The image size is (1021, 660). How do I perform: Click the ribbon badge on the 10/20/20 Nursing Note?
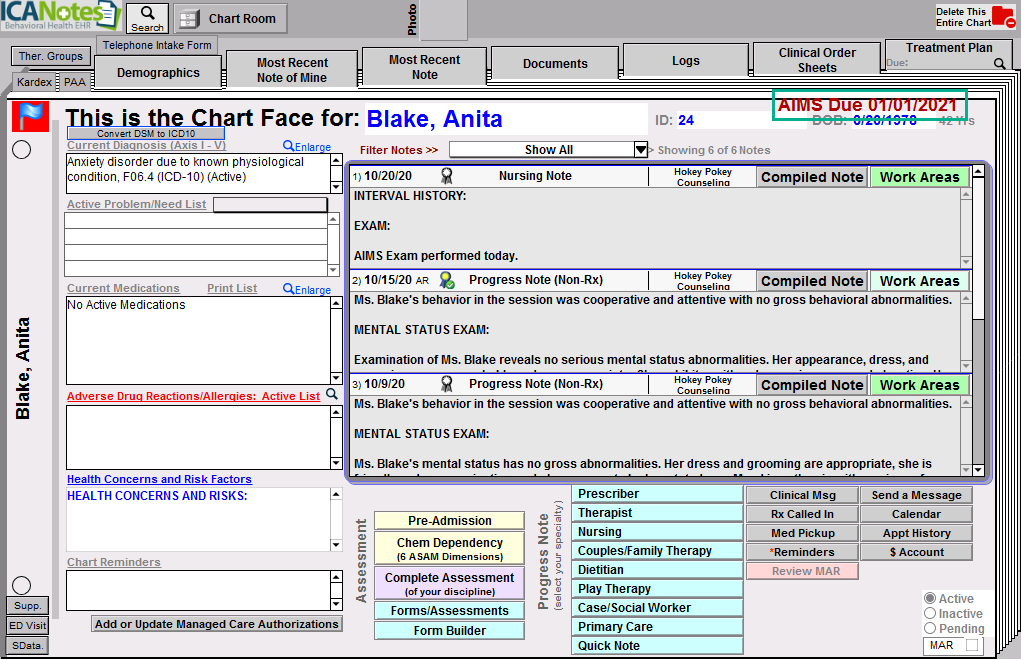click(447, 176)
